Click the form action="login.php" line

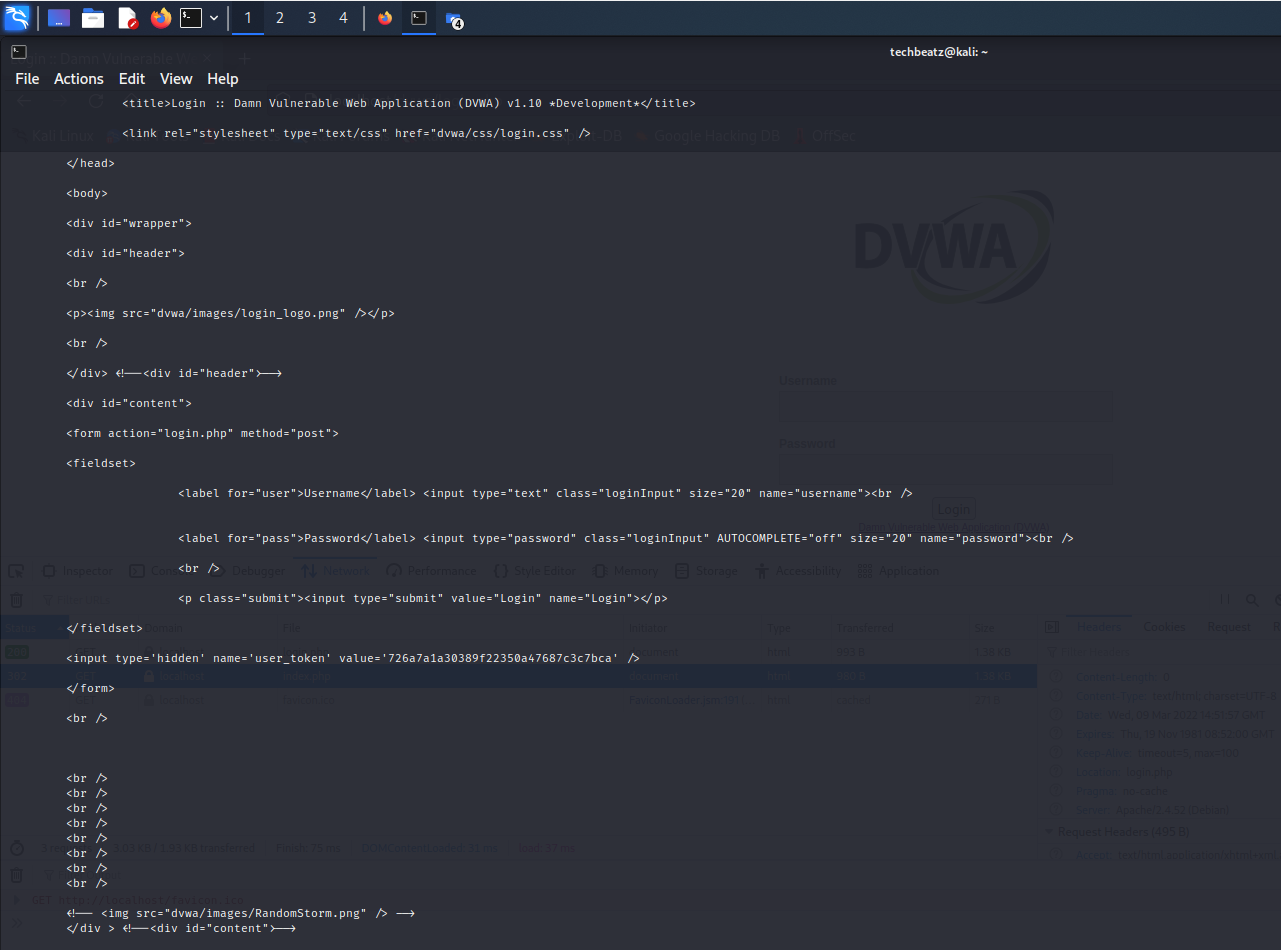tap(203, 433)
